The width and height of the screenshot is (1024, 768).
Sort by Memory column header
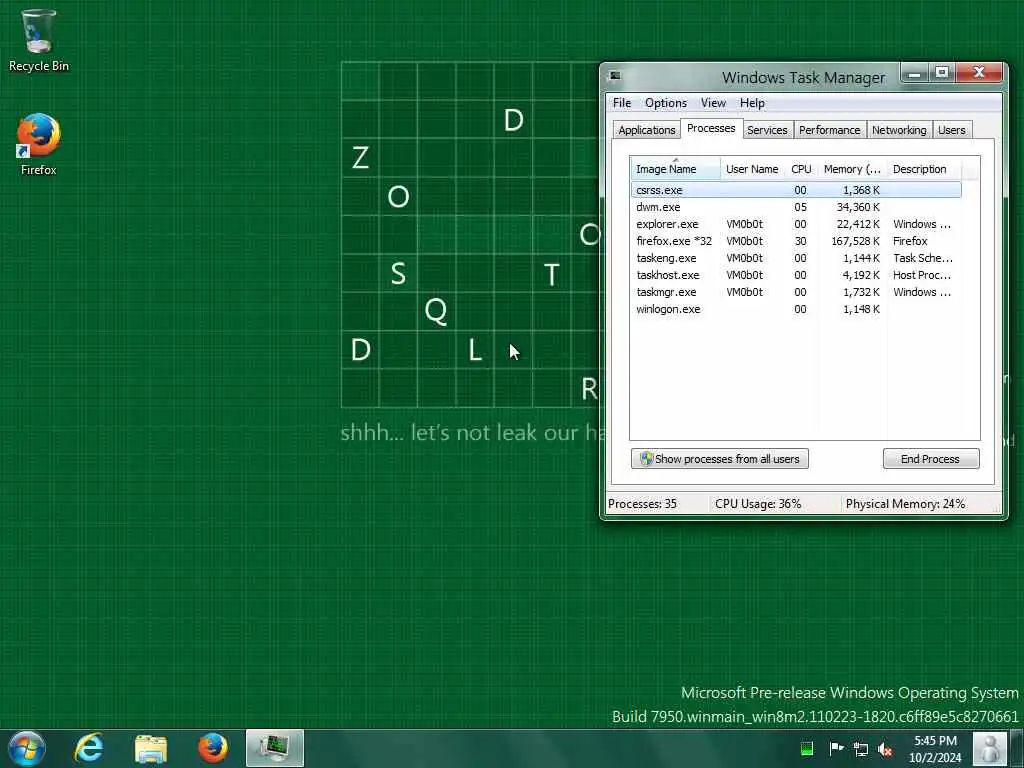pyautogui.click(x=852, y=169)
